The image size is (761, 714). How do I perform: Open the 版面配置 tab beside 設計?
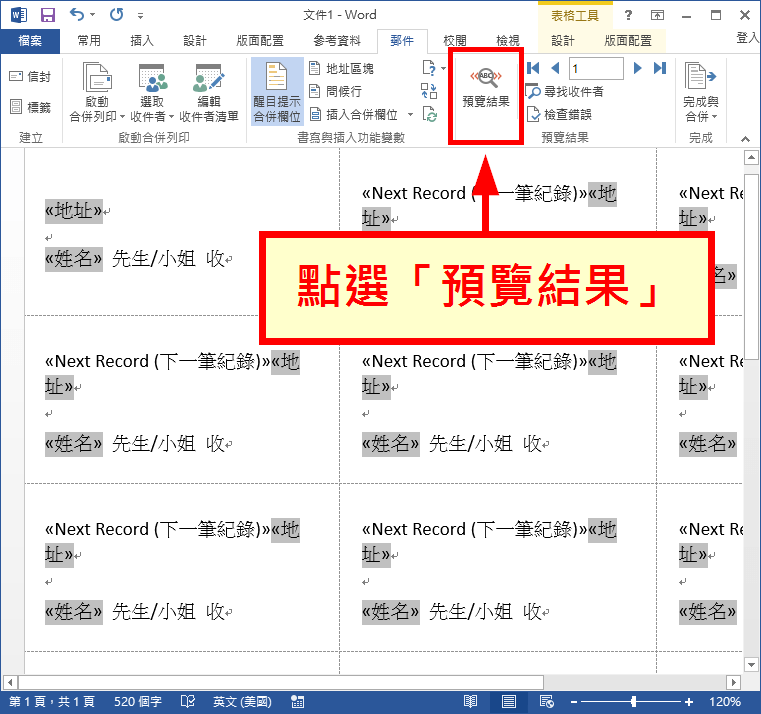click(260, 41)
